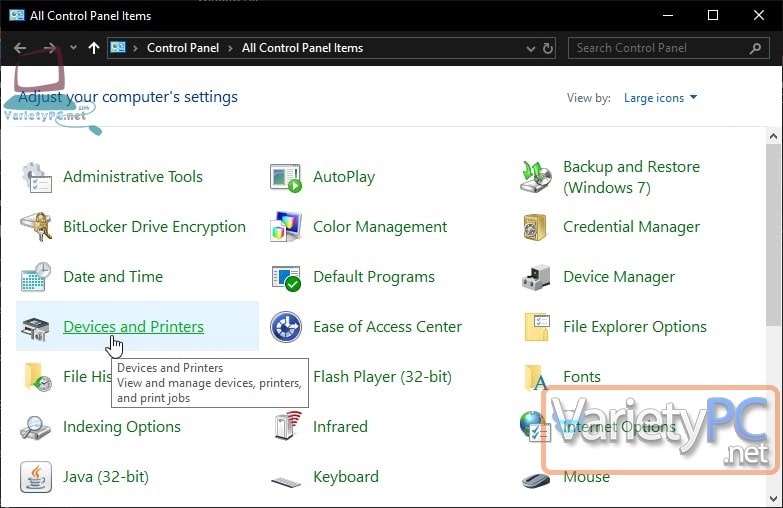
Task: Open the Credential Manager link
Action: click(631, 227)
